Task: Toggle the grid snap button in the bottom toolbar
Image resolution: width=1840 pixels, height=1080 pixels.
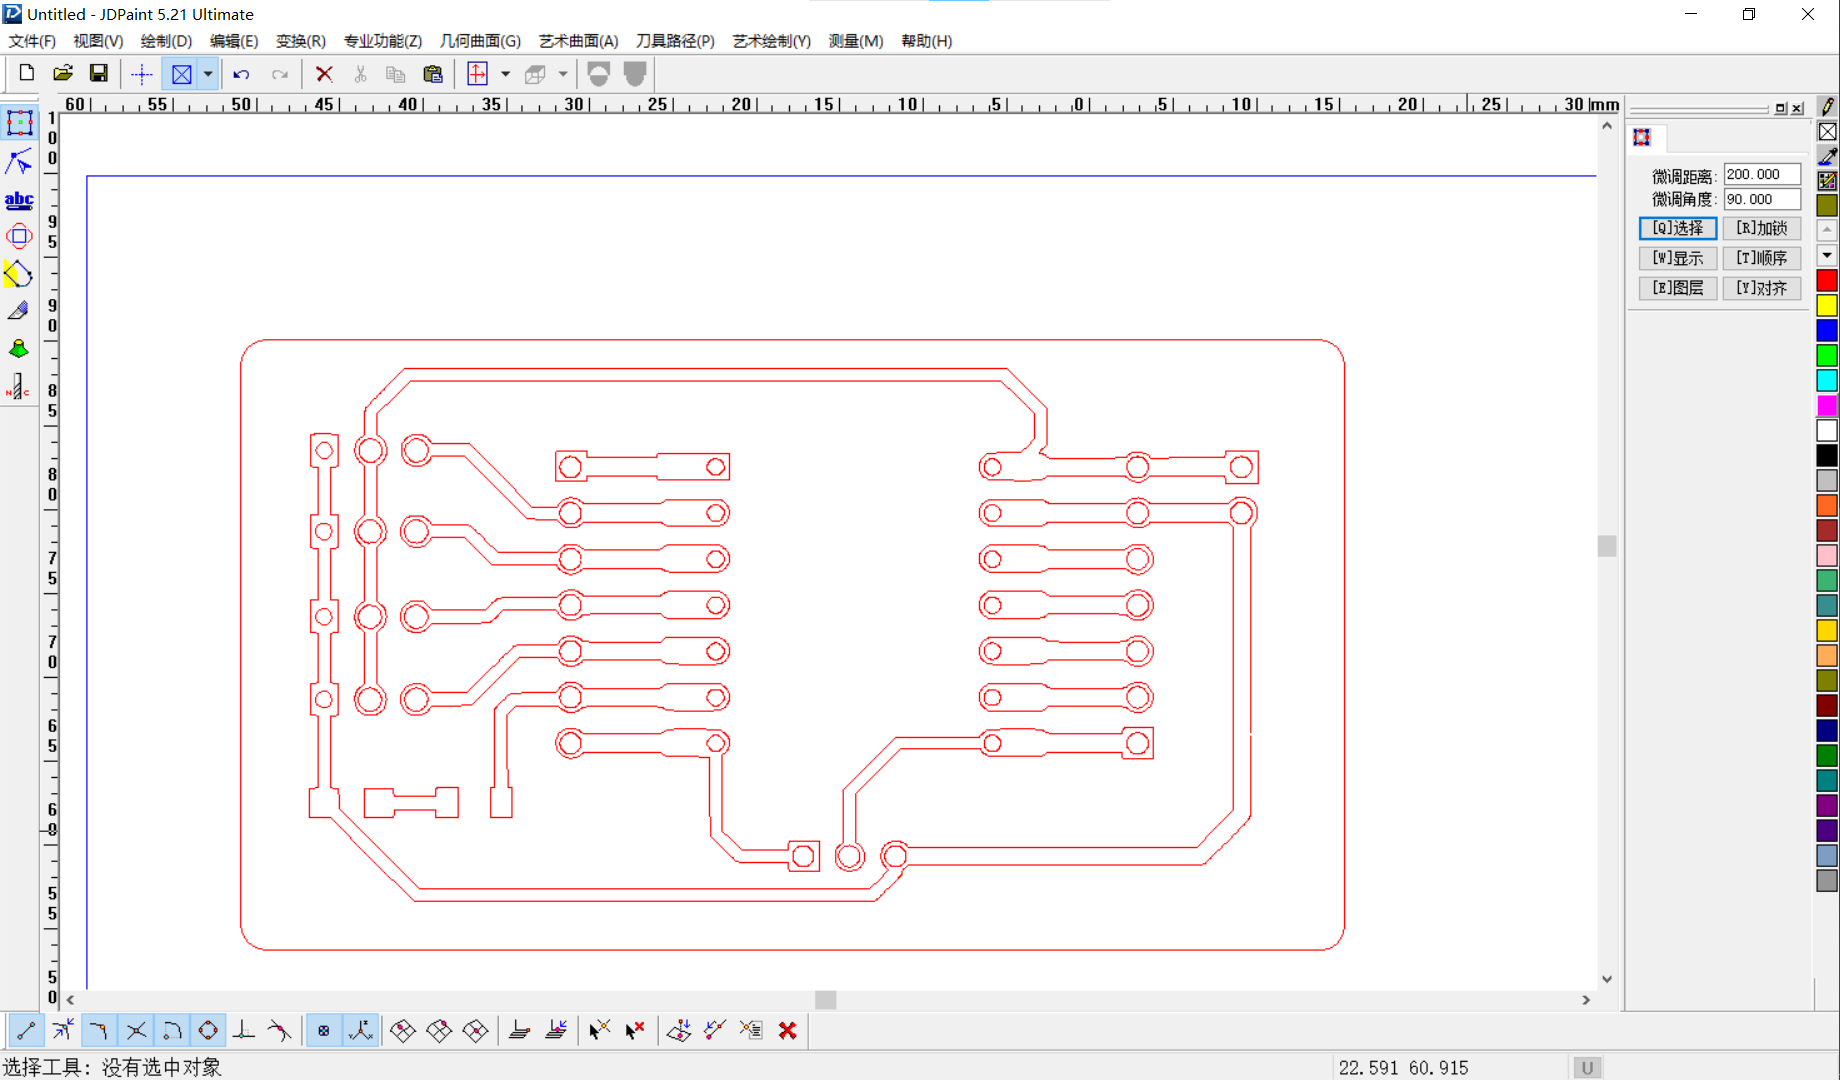Action: (x=324, y=1030)
